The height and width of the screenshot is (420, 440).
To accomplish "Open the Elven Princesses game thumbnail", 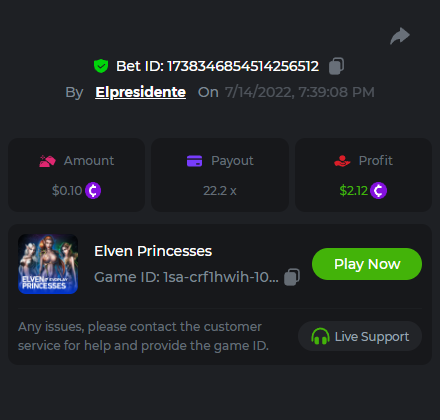I will (x=48, y=264).
